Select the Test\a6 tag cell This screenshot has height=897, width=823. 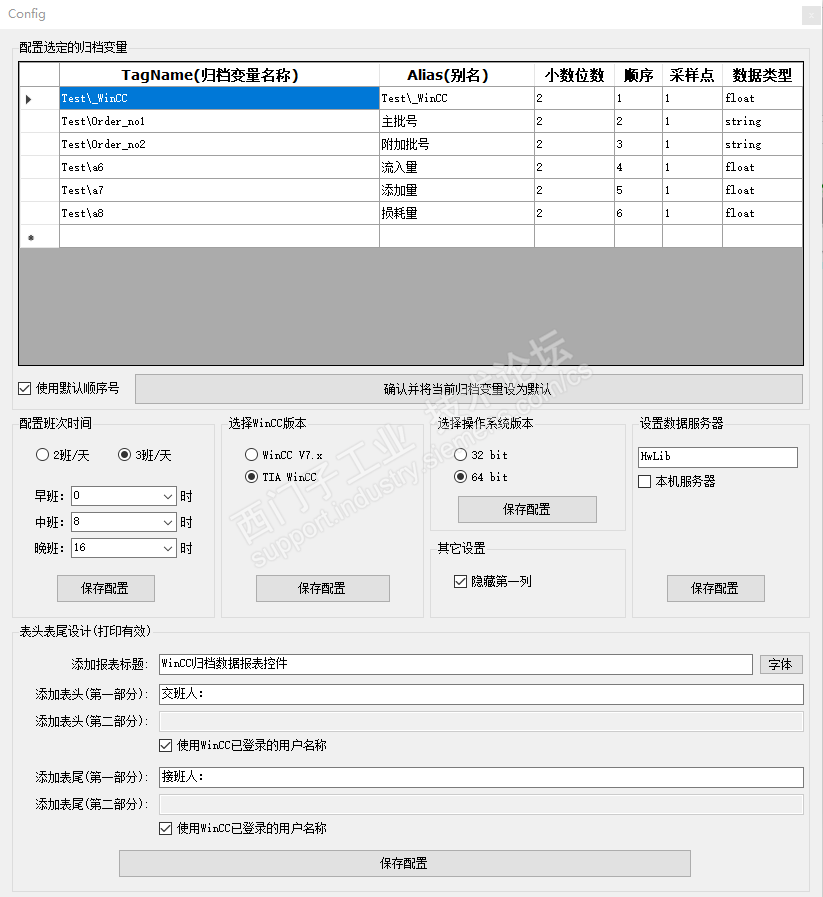[x=220, y=167]
